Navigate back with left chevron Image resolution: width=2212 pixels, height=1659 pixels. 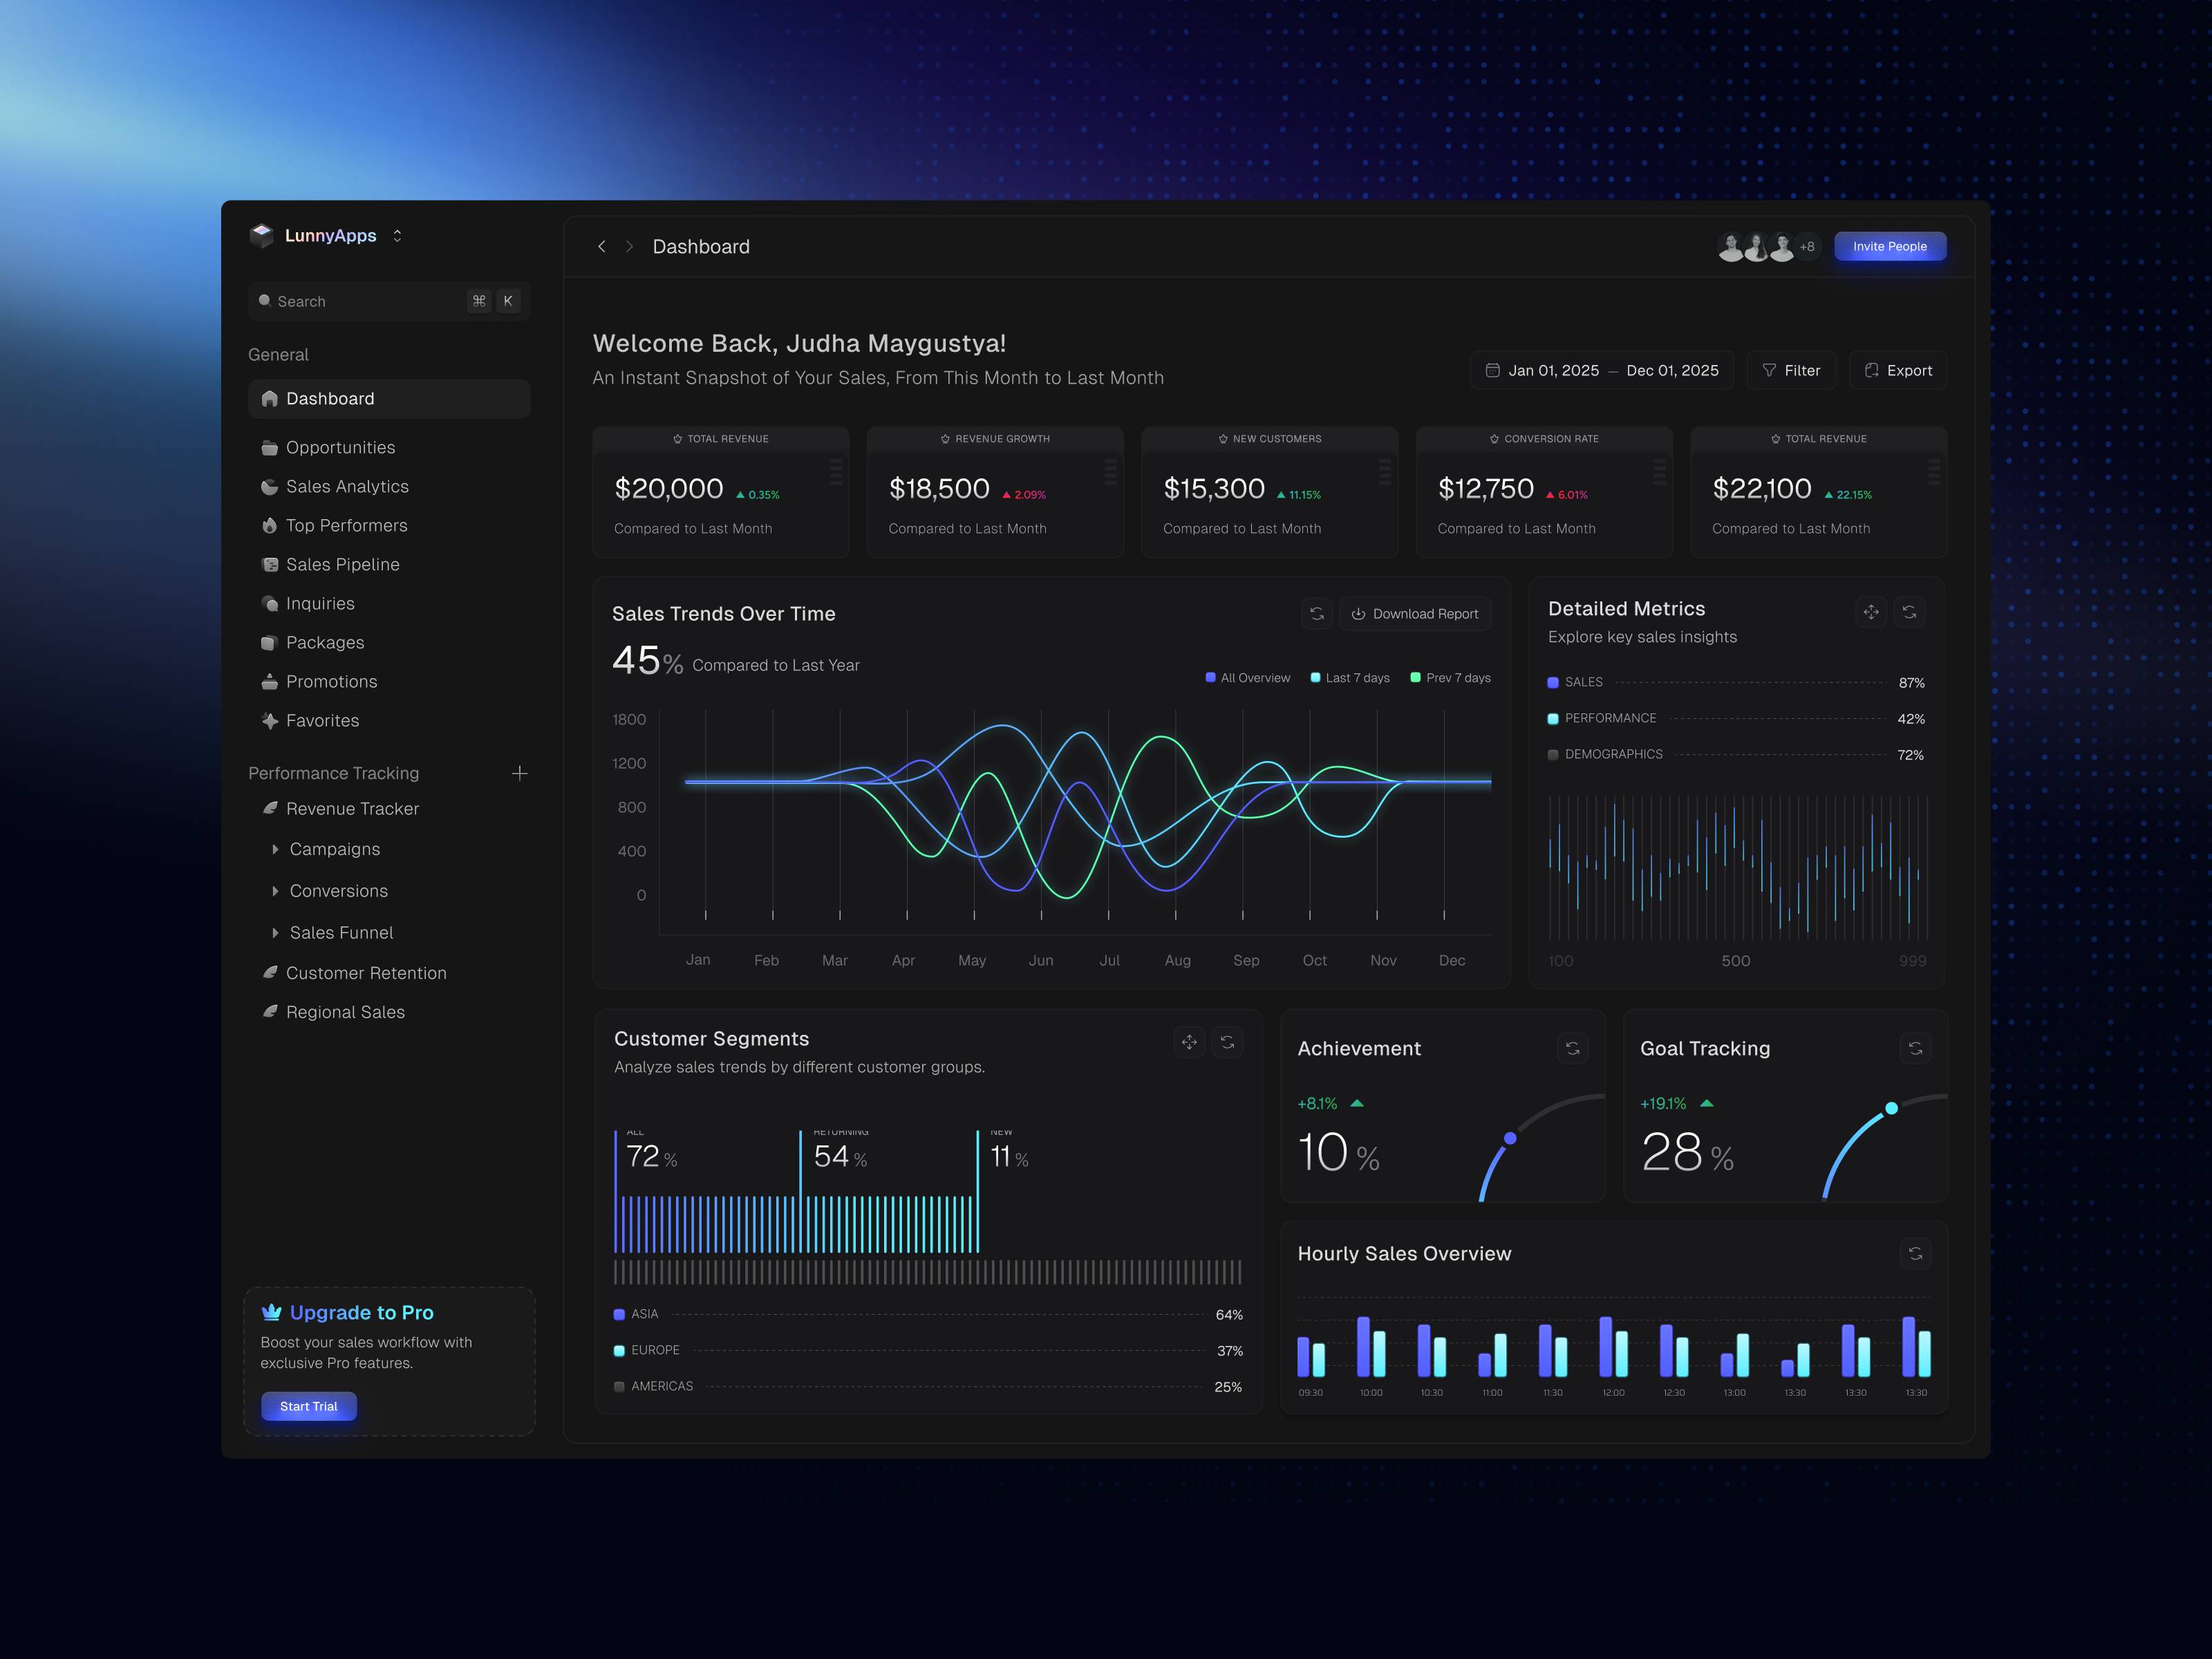pyautogui.click(x=602, y=246)
